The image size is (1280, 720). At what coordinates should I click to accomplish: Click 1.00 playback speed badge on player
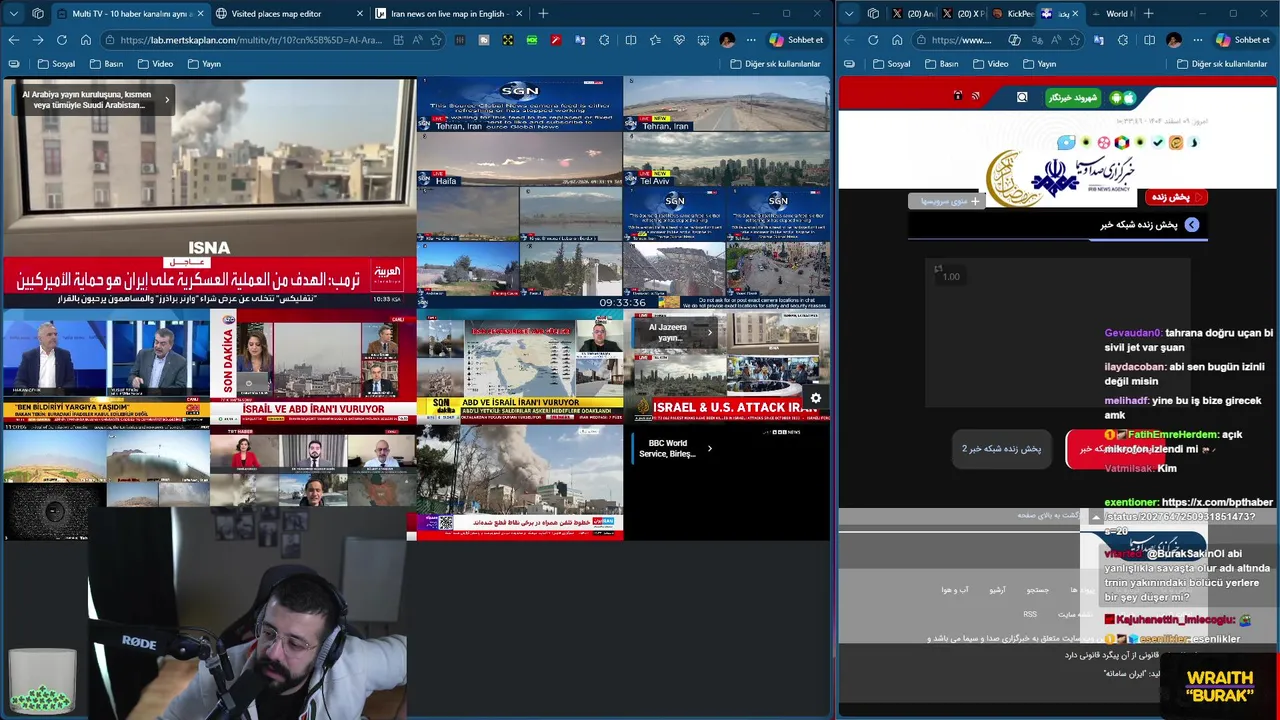(x=951, y=277)
